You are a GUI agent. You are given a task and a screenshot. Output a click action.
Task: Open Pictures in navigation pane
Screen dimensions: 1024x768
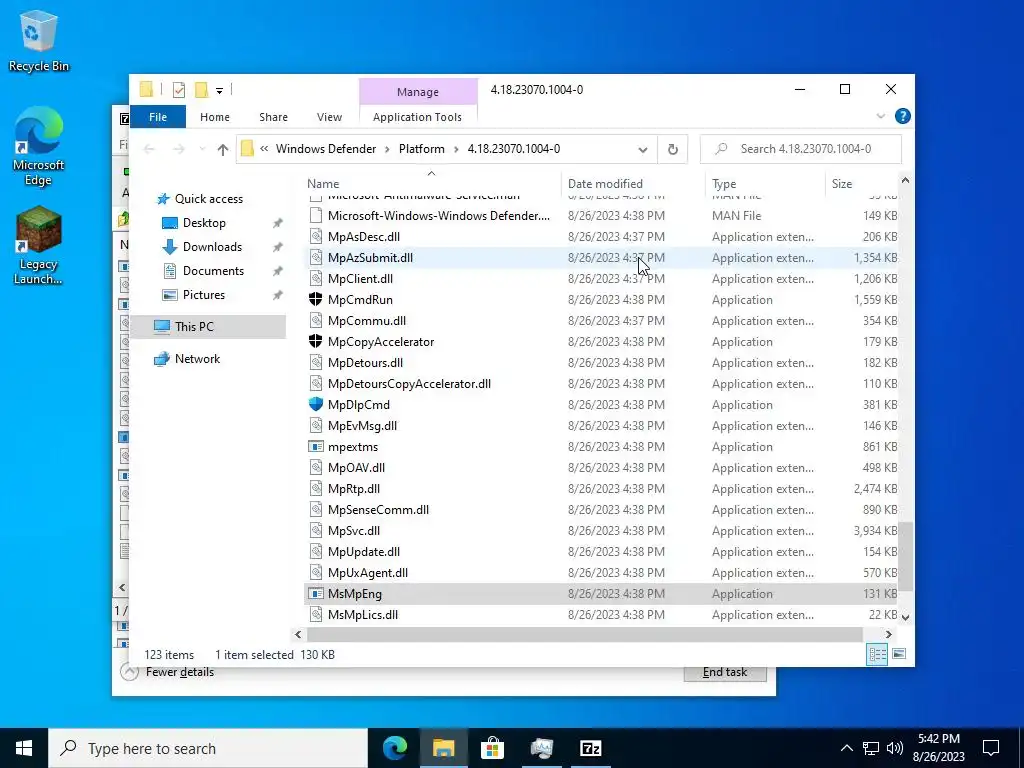(203, 295)
